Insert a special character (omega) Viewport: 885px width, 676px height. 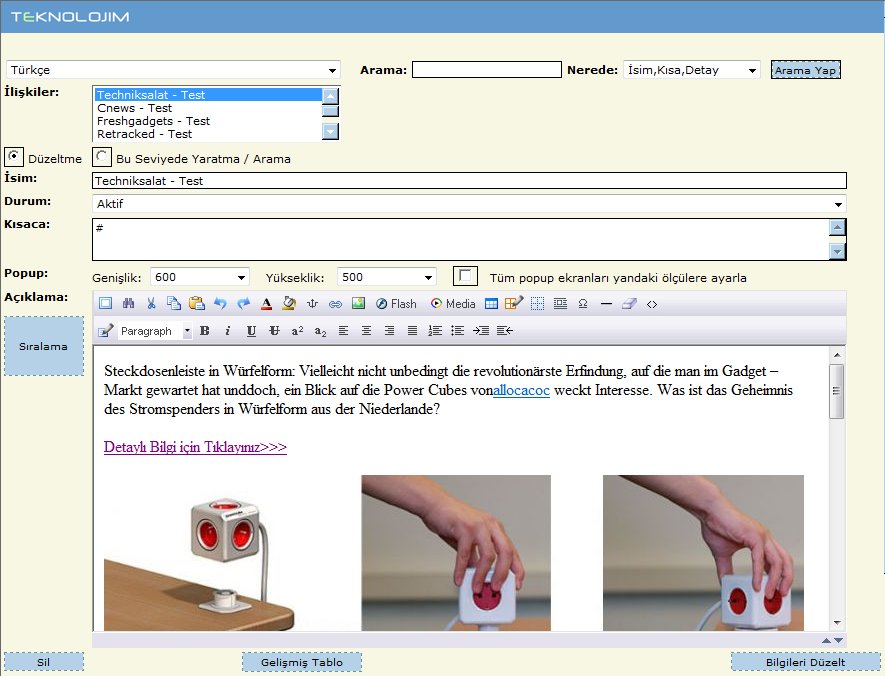(583, 304)
